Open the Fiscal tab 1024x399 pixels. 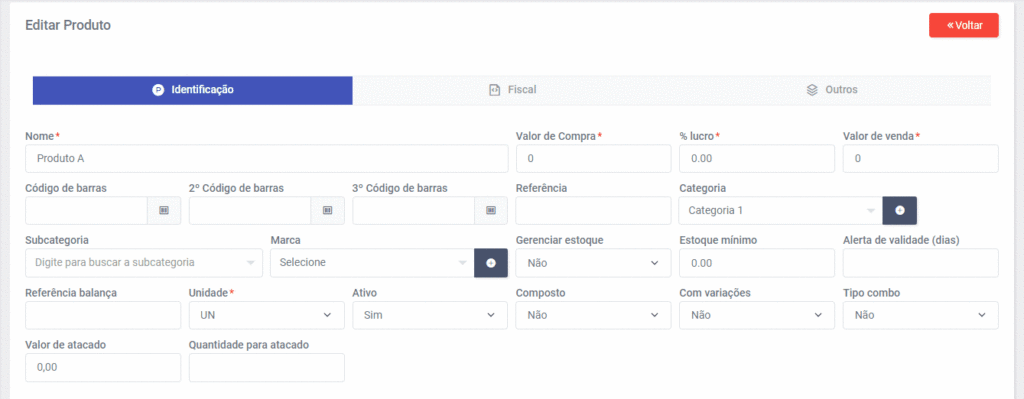point(513,90)
